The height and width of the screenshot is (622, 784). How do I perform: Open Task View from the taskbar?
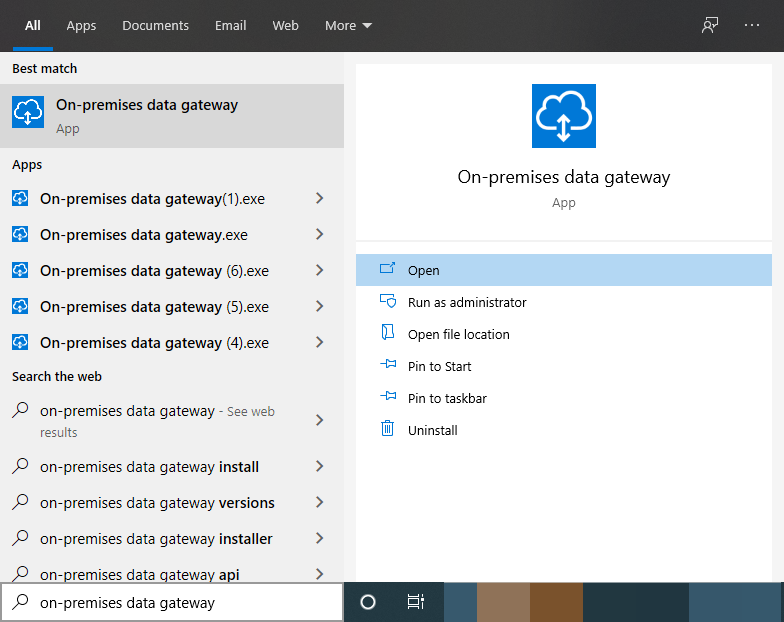[416, 602]
